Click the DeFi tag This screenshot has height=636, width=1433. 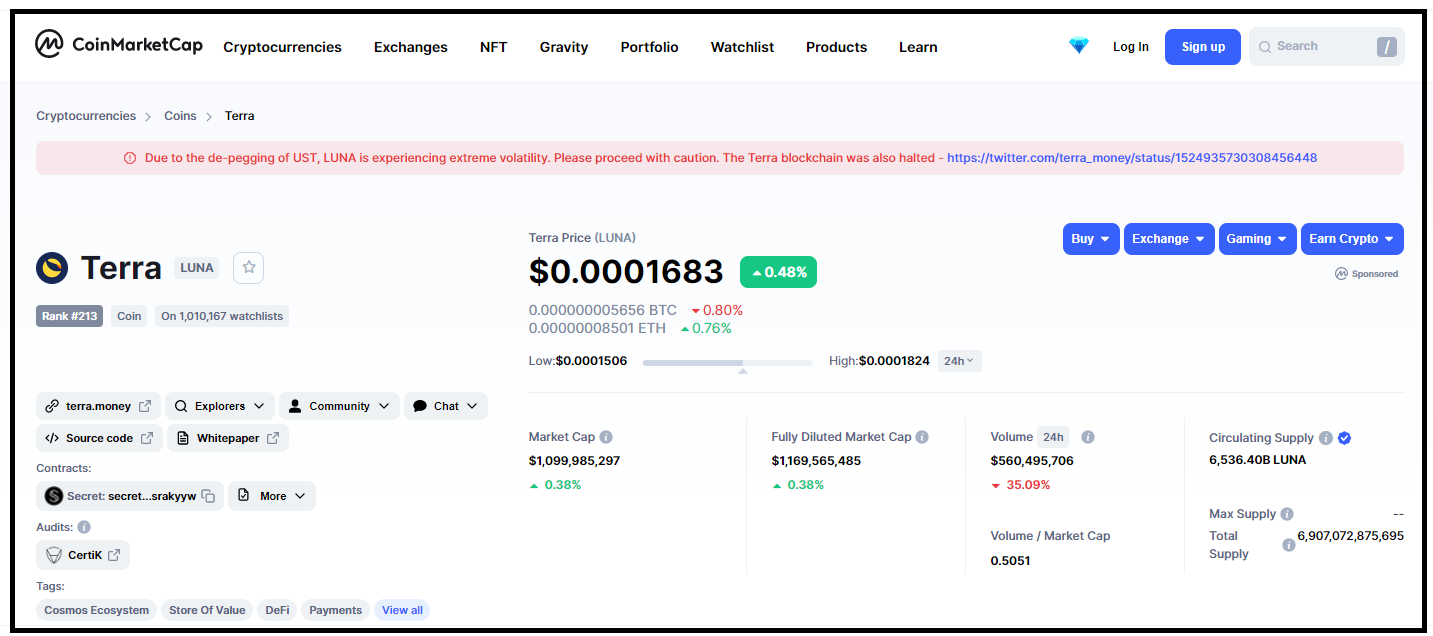[x=277, y=610]
